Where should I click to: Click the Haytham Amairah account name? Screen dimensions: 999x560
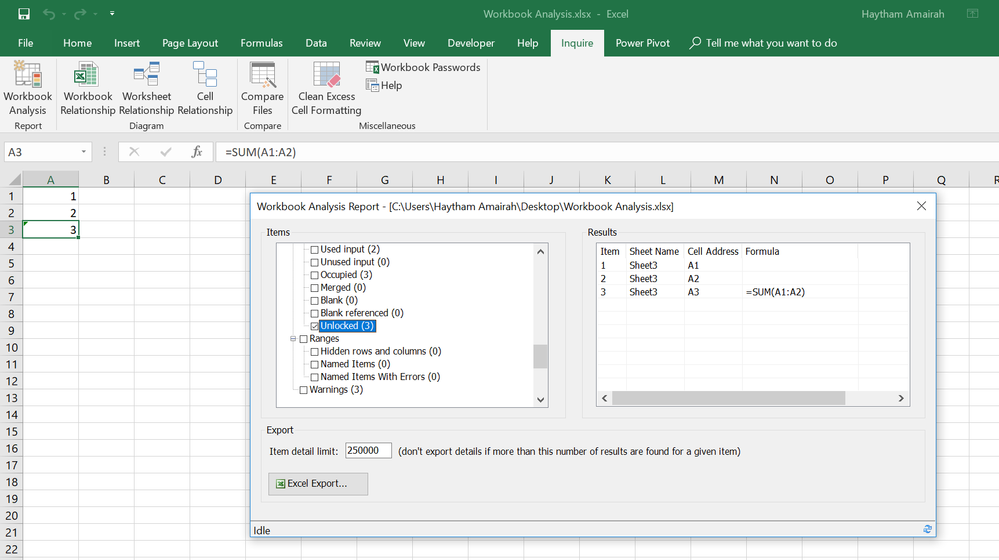coord(903,14)
